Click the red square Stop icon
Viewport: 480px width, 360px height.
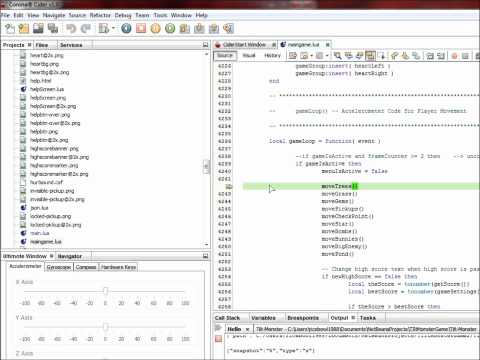tap(141, 29)
